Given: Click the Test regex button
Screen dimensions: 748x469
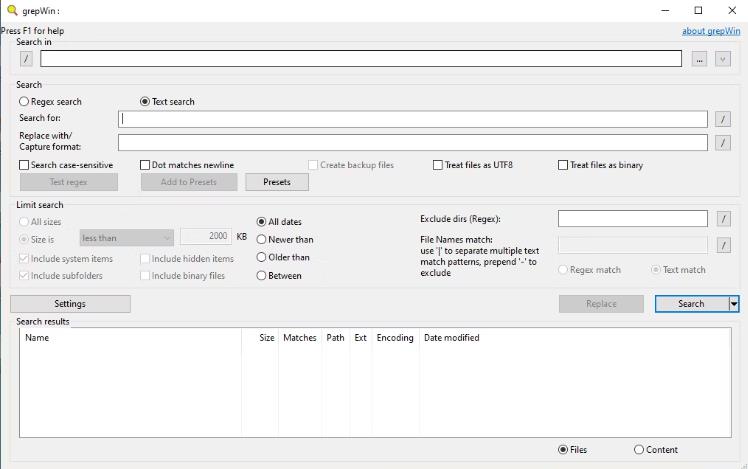Looking at the screenshot, I should pos(69,182).
